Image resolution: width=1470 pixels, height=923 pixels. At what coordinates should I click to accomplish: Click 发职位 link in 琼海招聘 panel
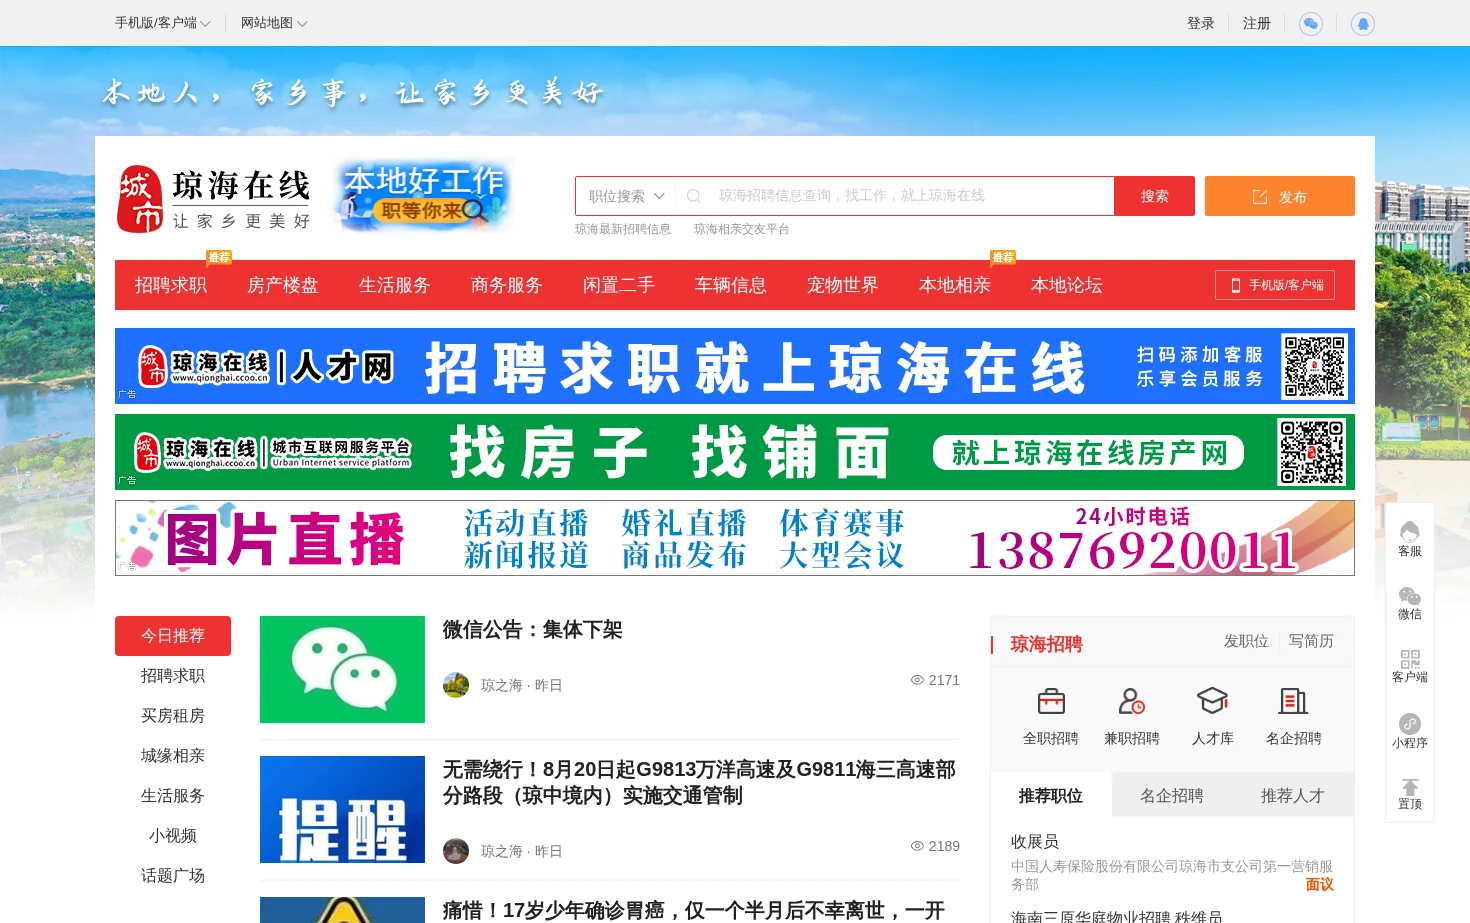[x=1246, y=641]
